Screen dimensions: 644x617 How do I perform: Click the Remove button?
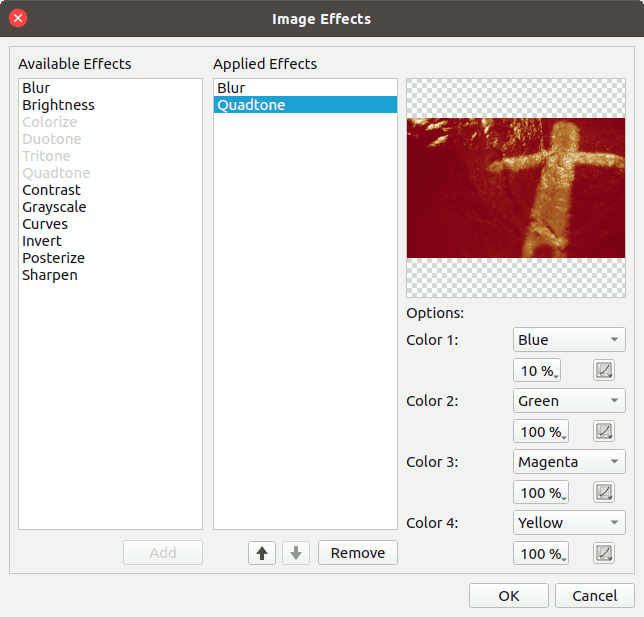tap(357, 553)
